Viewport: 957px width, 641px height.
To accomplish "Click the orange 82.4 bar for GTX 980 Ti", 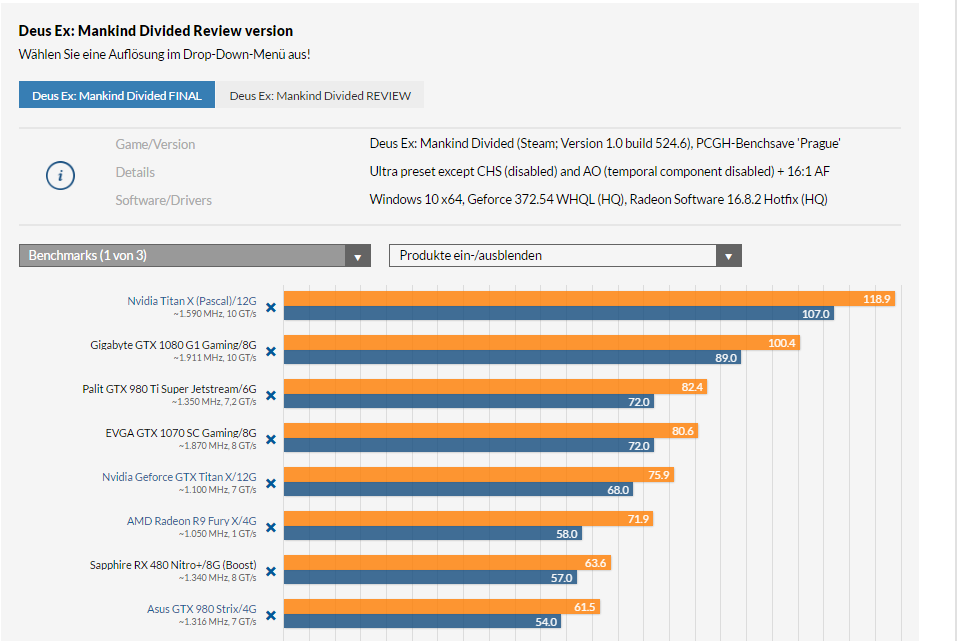I will point(495,386).
